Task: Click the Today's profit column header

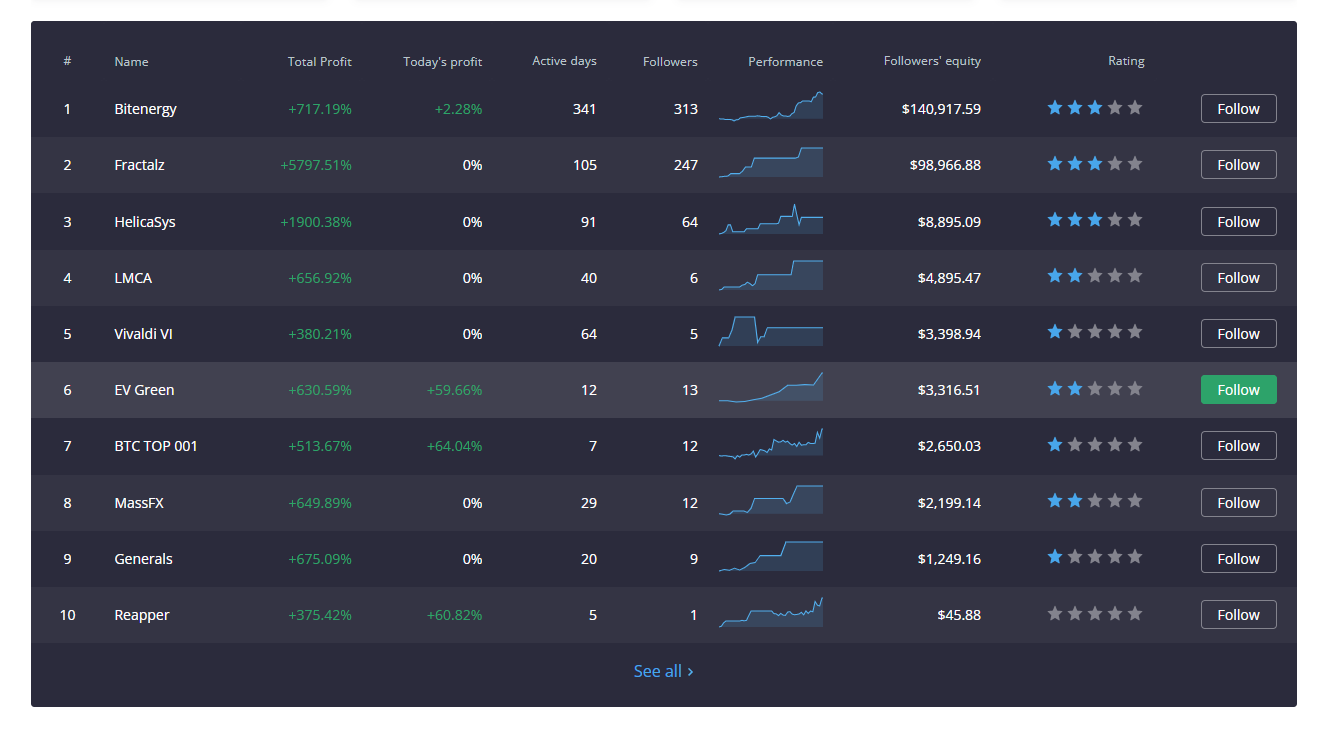Action: pyautogui.click(x=443, y=62)
